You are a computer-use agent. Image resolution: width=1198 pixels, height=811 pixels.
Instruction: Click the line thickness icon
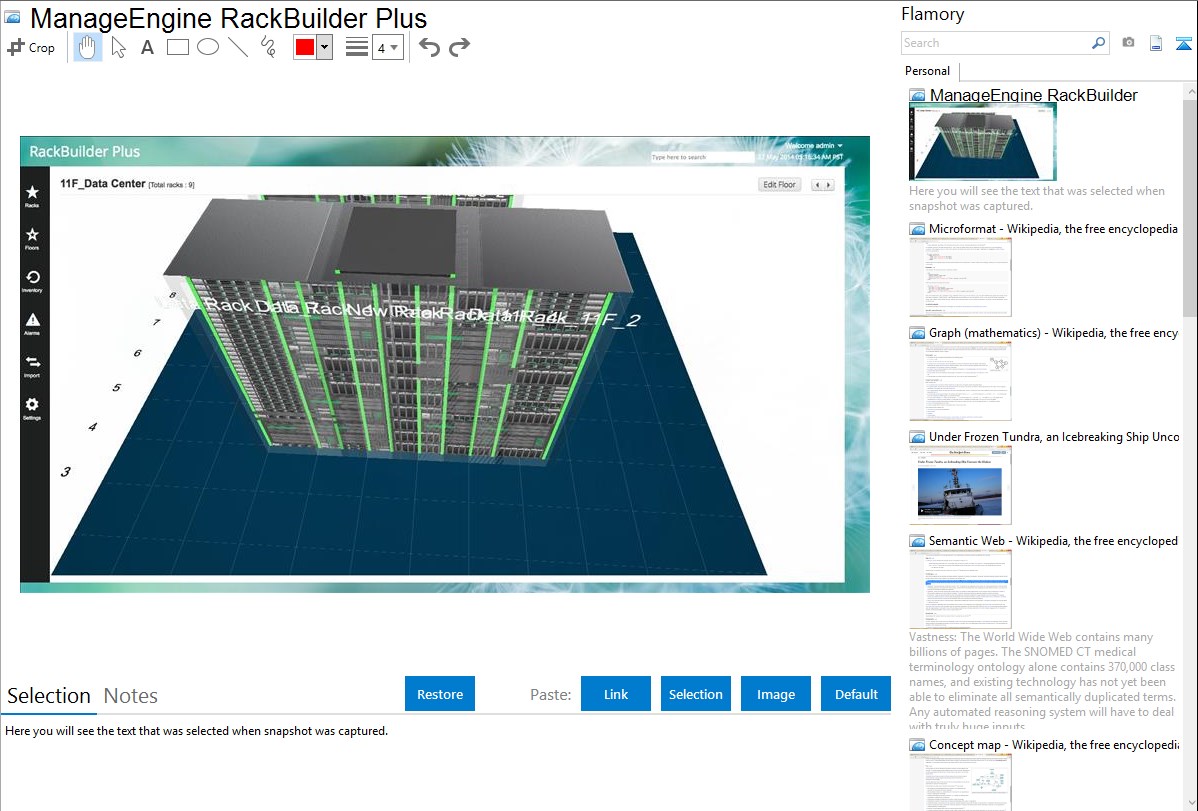pyautogui.click(x=357, y=47)
